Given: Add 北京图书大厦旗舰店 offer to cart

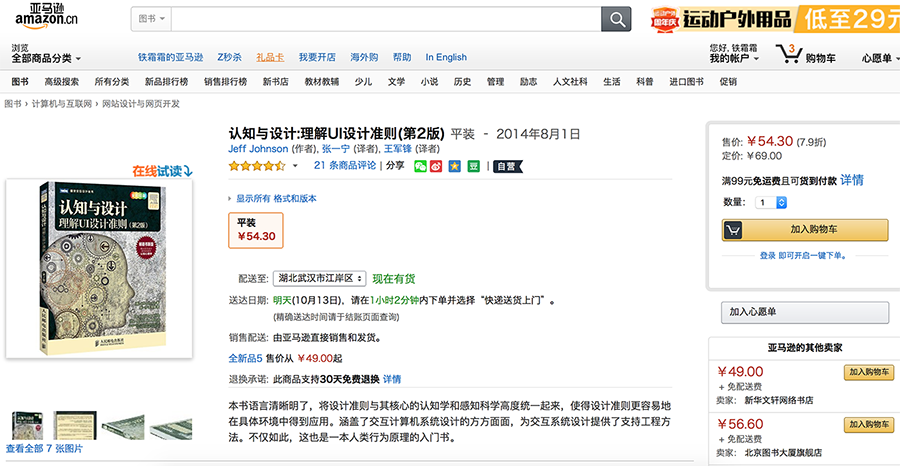Looking at the screenshot, I should (868, 425).
